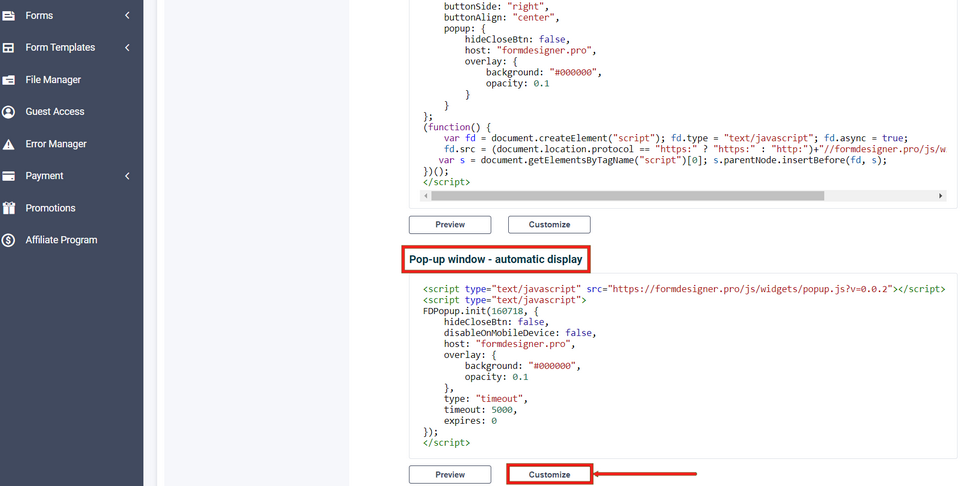Select the File Manager folder icon
This screenshot has height=486, width=960.
[9, 80]
